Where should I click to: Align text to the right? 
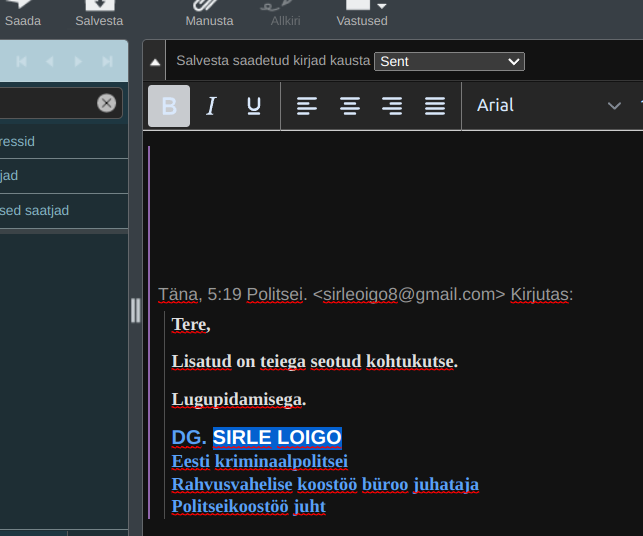(392, 106)
